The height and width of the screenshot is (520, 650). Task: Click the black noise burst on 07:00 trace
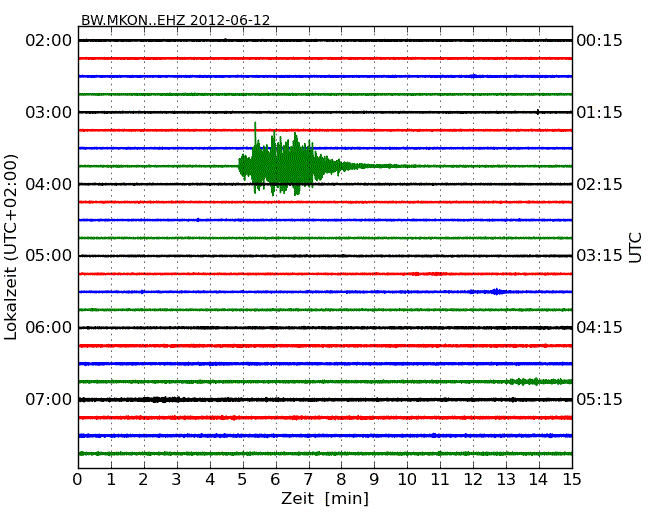162,400
